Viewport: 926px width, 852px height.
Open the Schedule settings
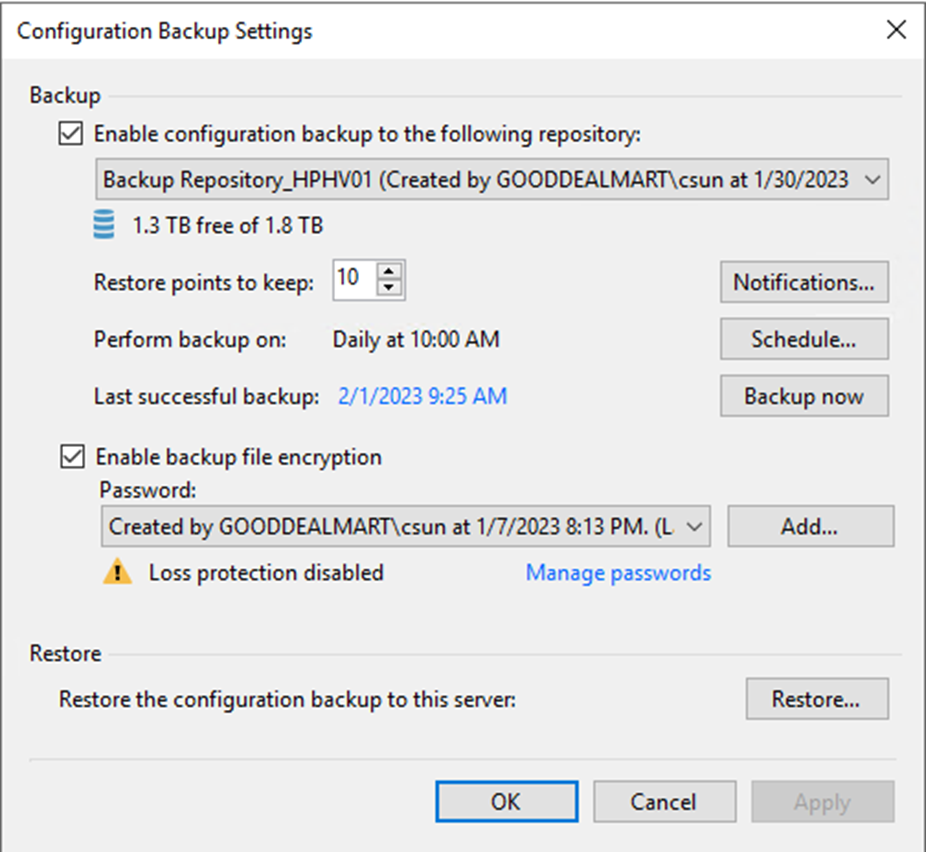point(804,339)
